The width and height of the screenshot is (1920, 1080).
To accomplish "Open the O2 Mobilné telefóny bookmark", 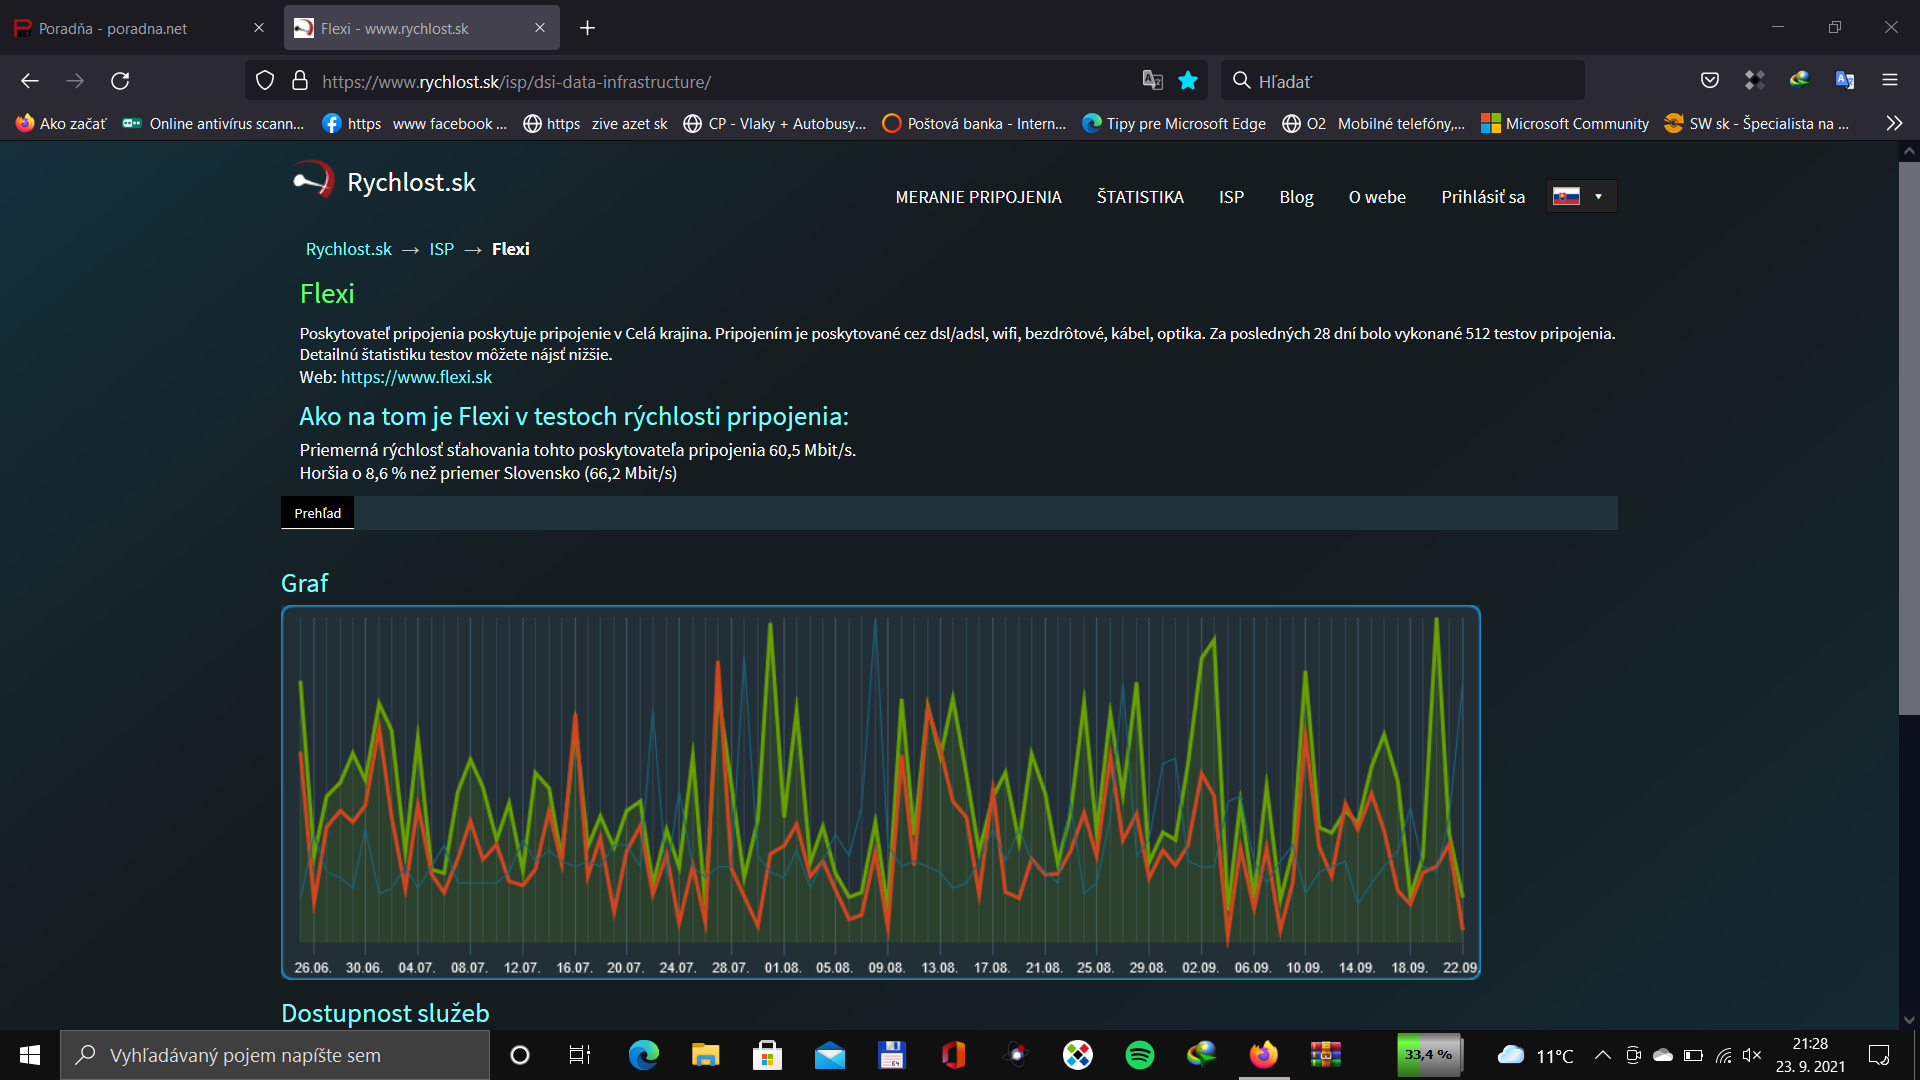I will [x=1373, y=123].
